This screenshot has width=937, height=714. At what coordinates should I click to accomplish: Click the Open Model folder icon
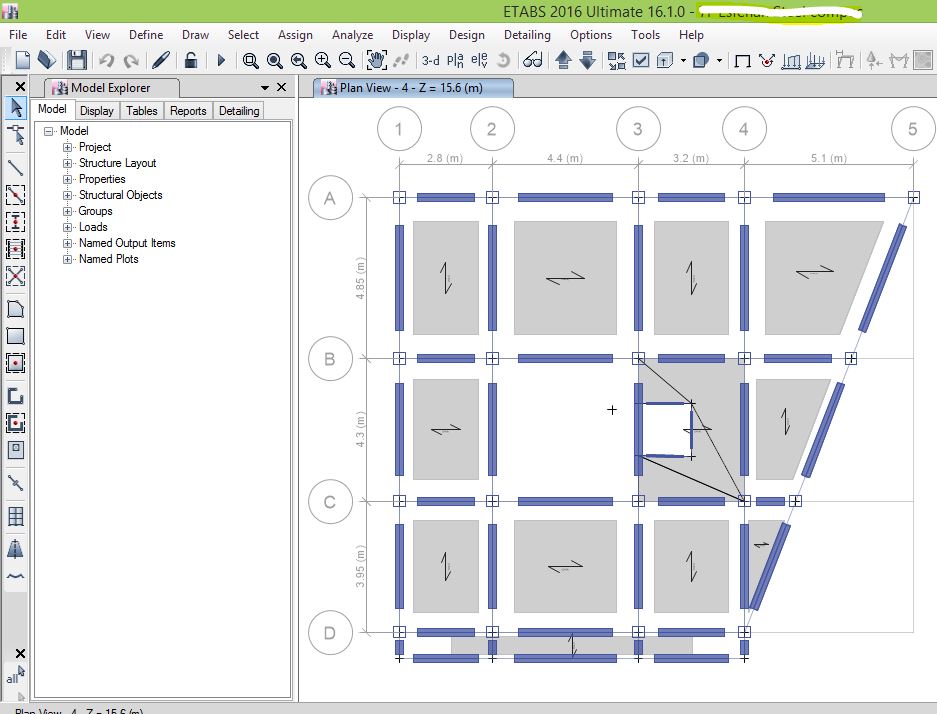point(47,60)
